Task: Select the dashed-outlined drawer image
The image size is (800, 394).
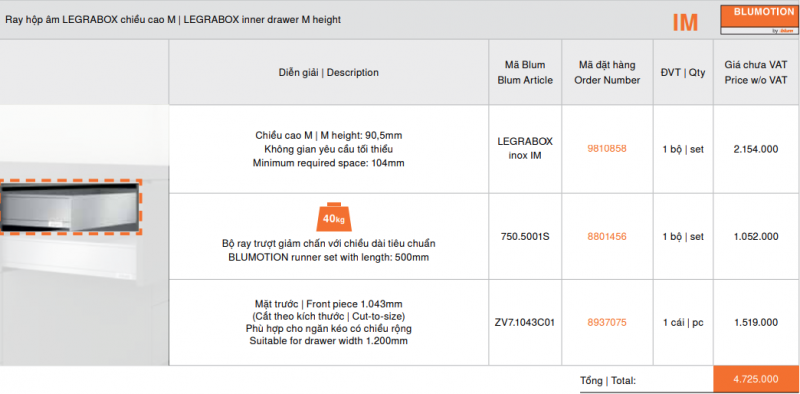Action: coord(70,206)
